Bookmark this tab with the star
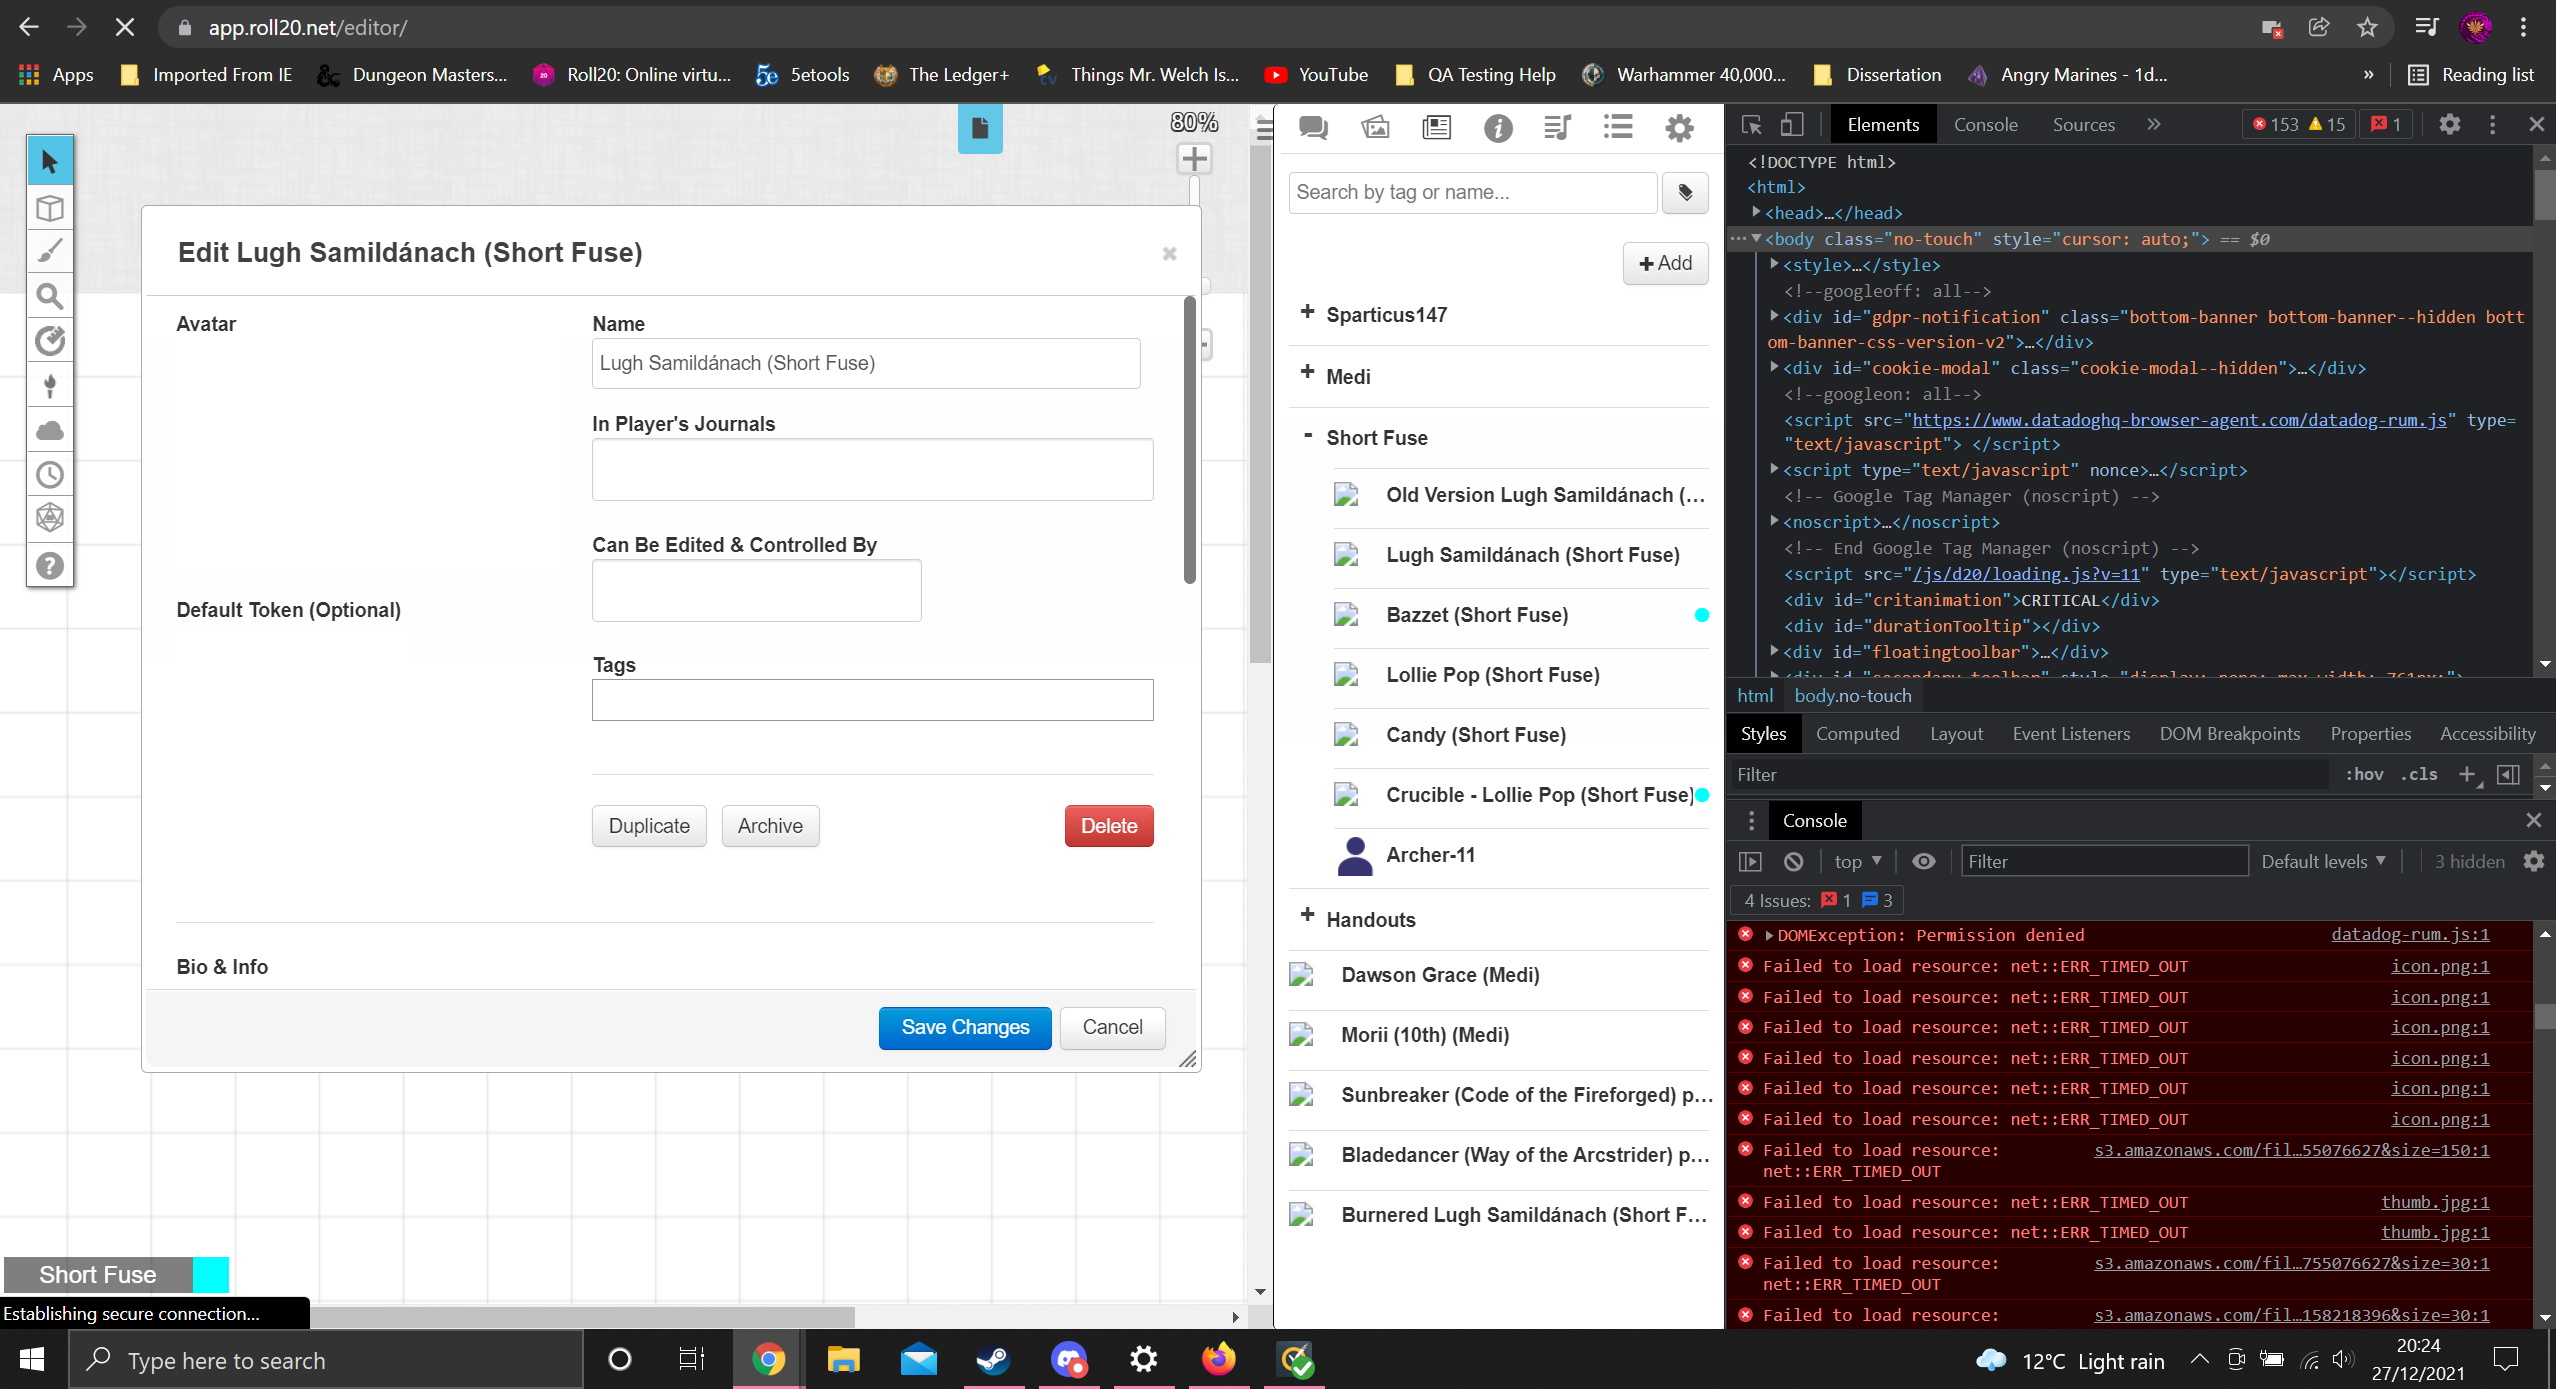 (2367, 27)
